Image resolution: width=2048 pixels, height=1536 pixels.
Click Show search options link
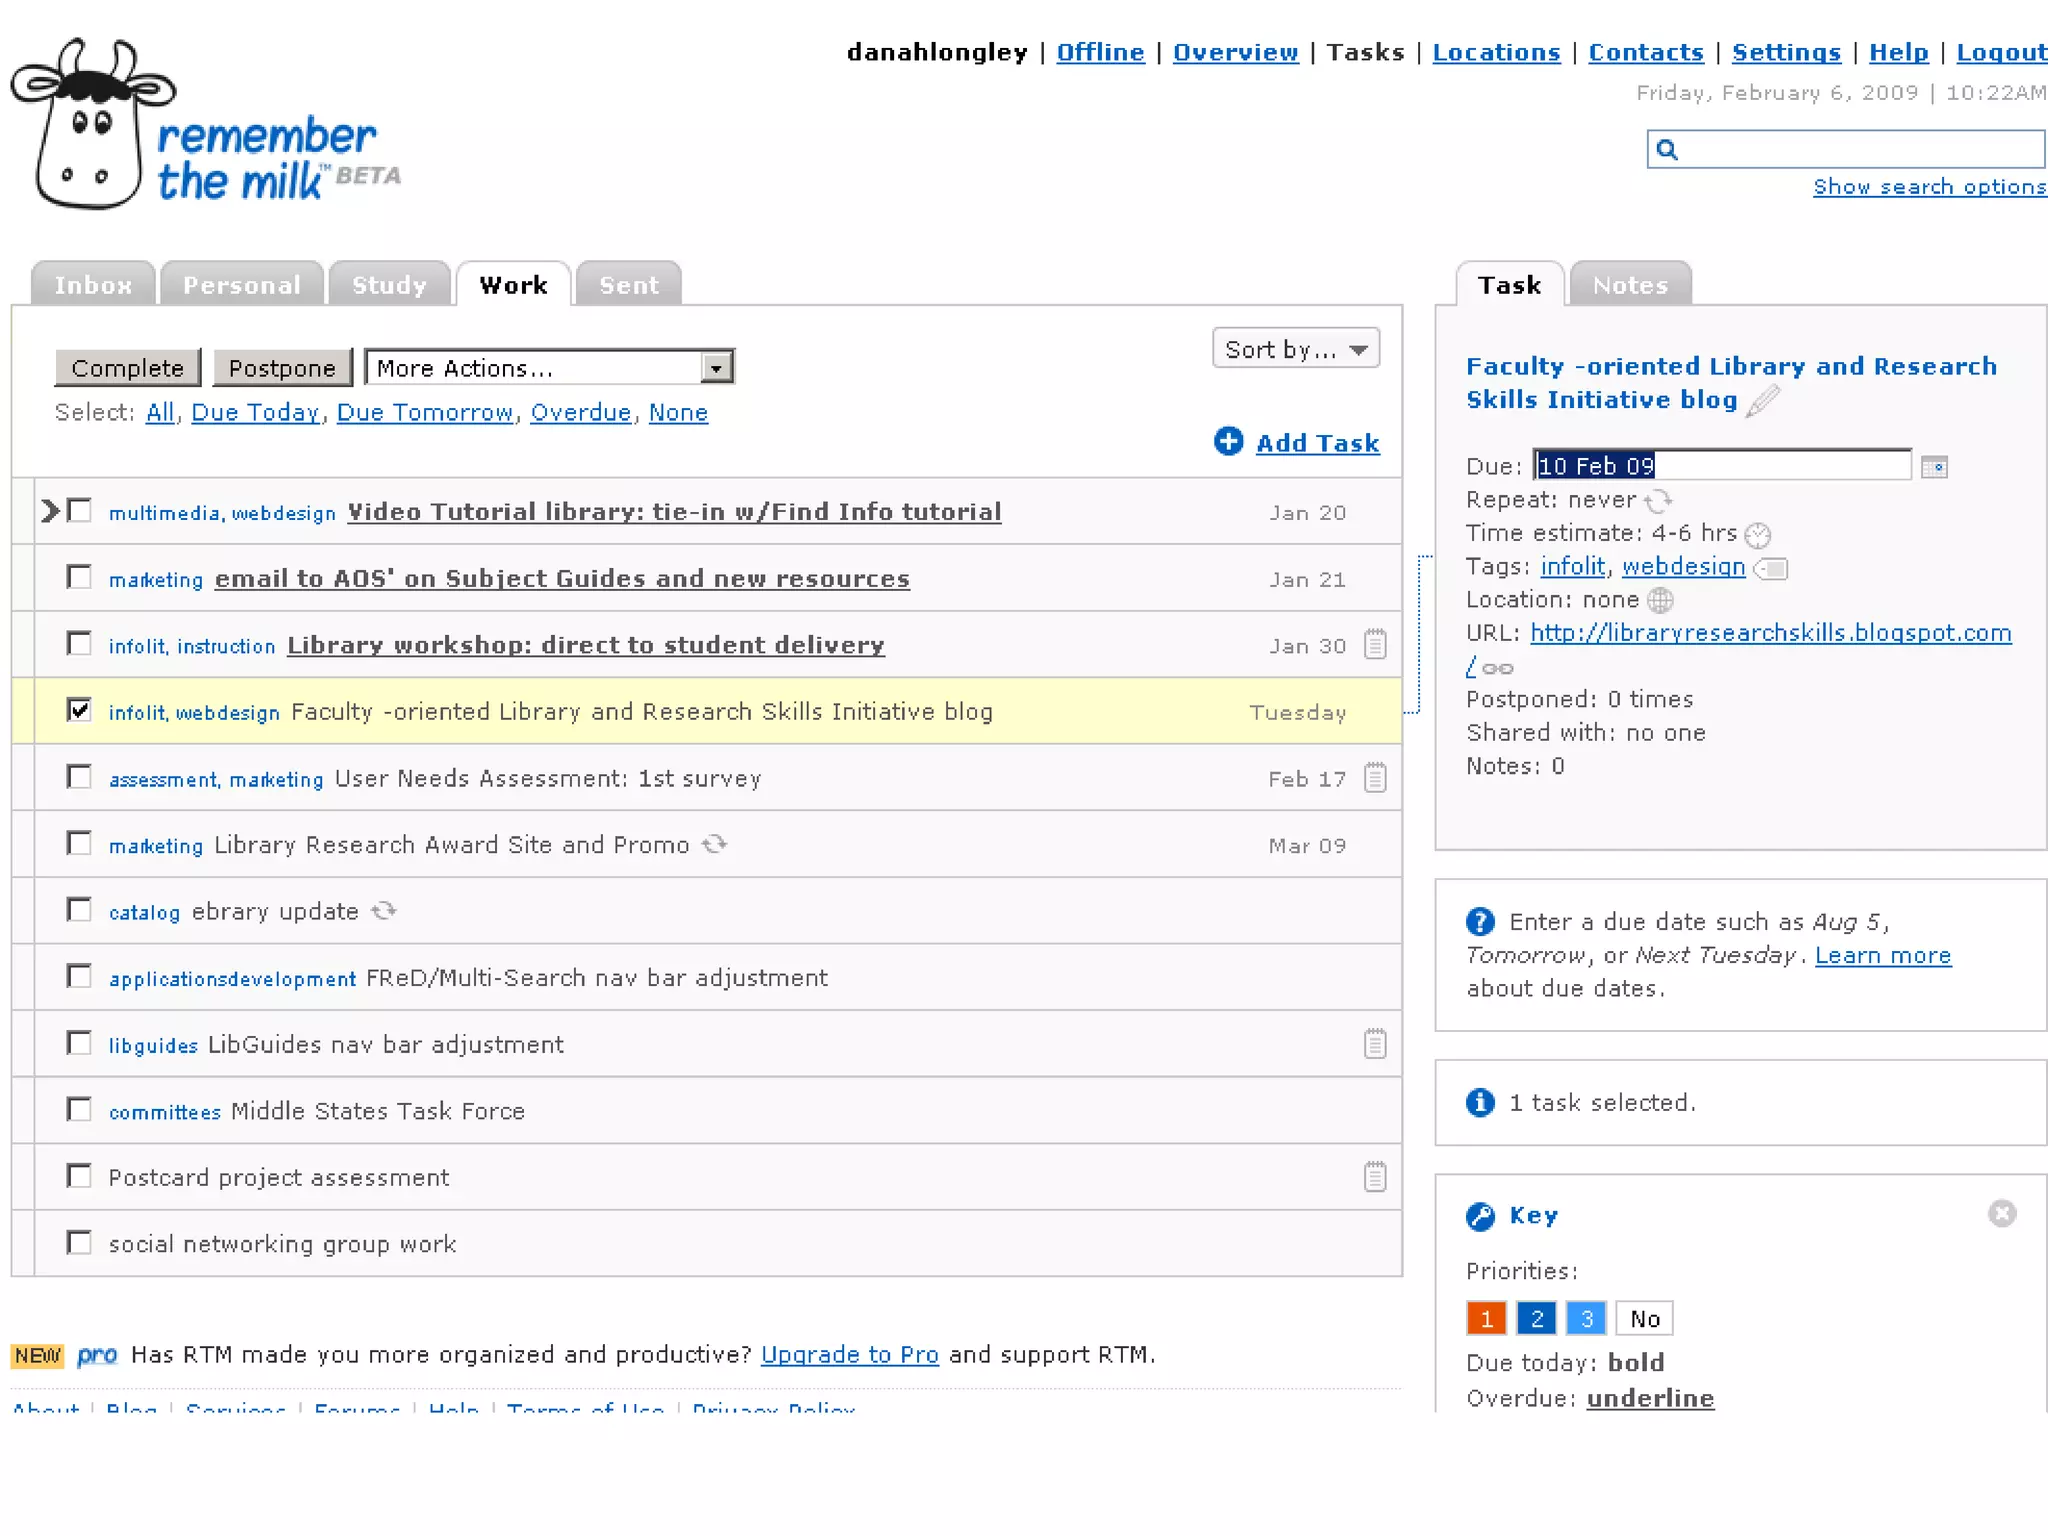click(1929, 187)
